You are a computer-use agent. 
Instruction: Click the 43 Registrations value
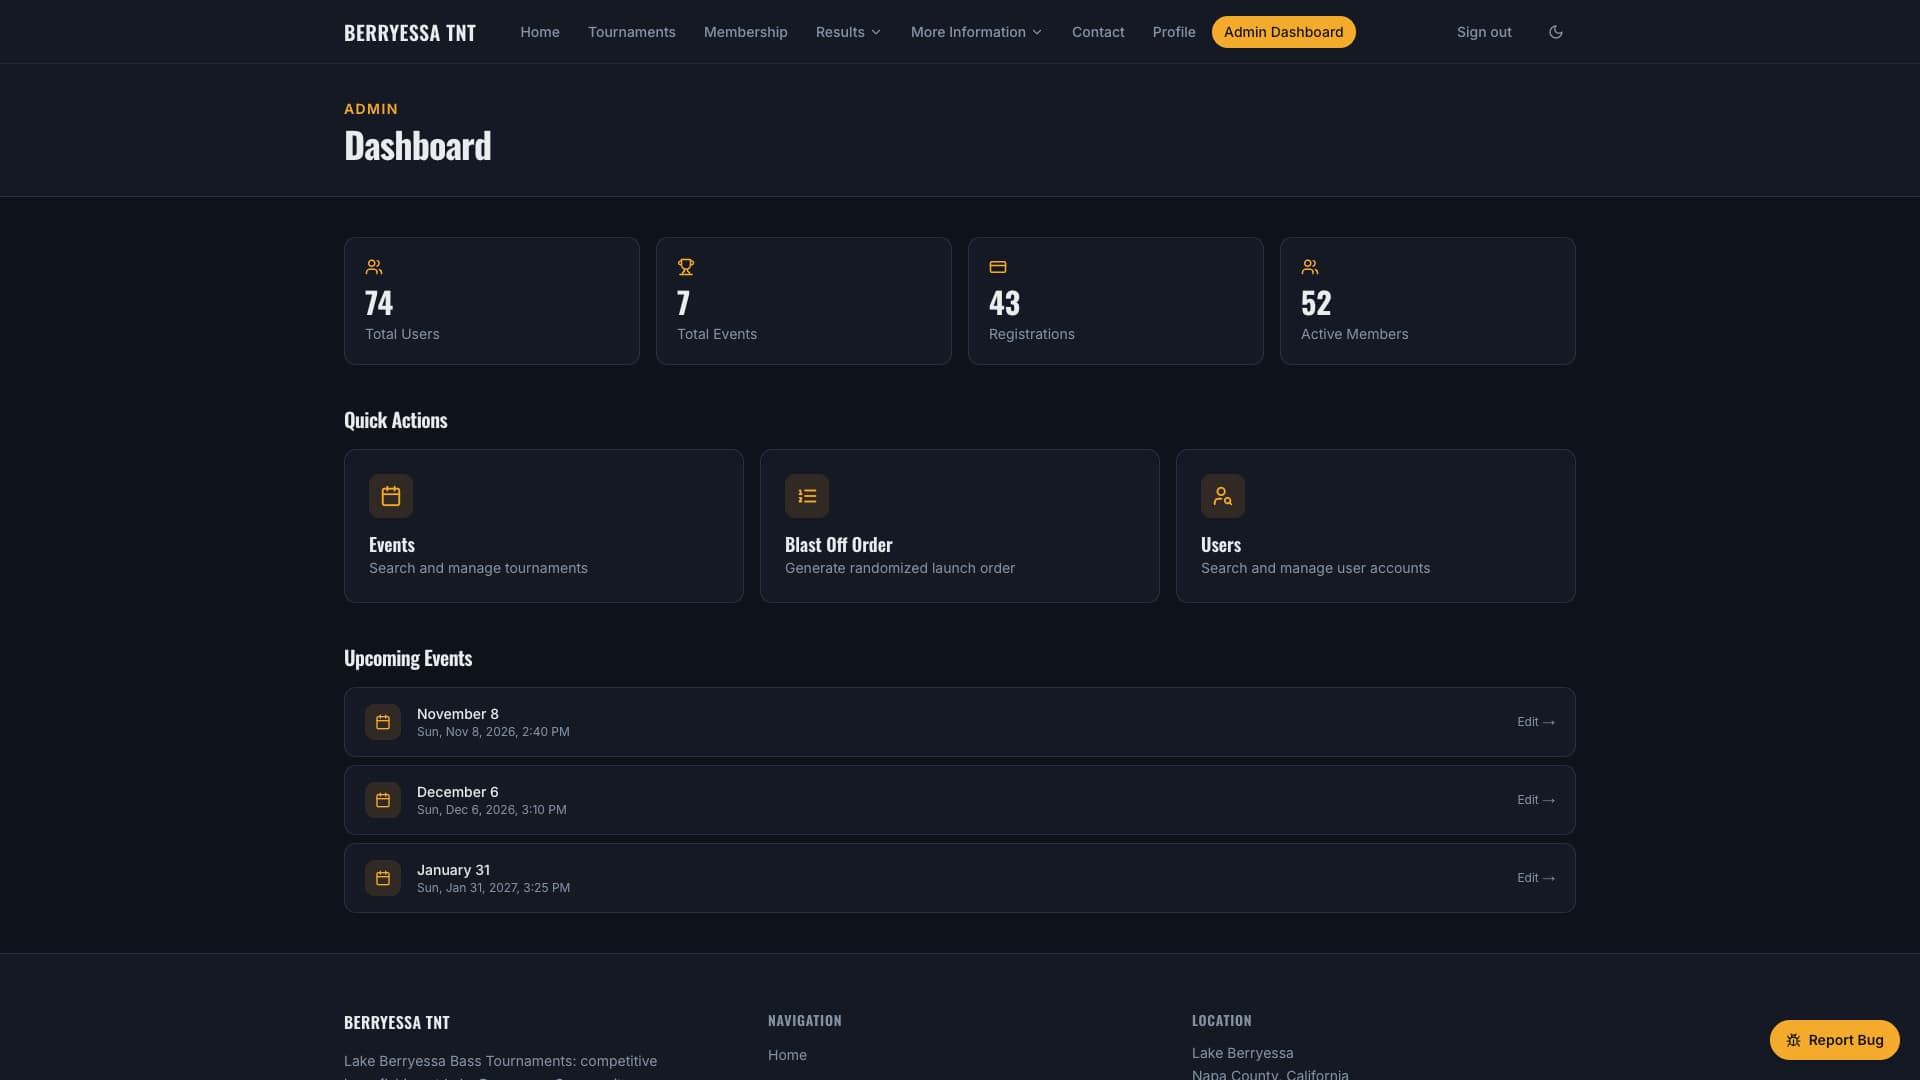point(1004,303)
